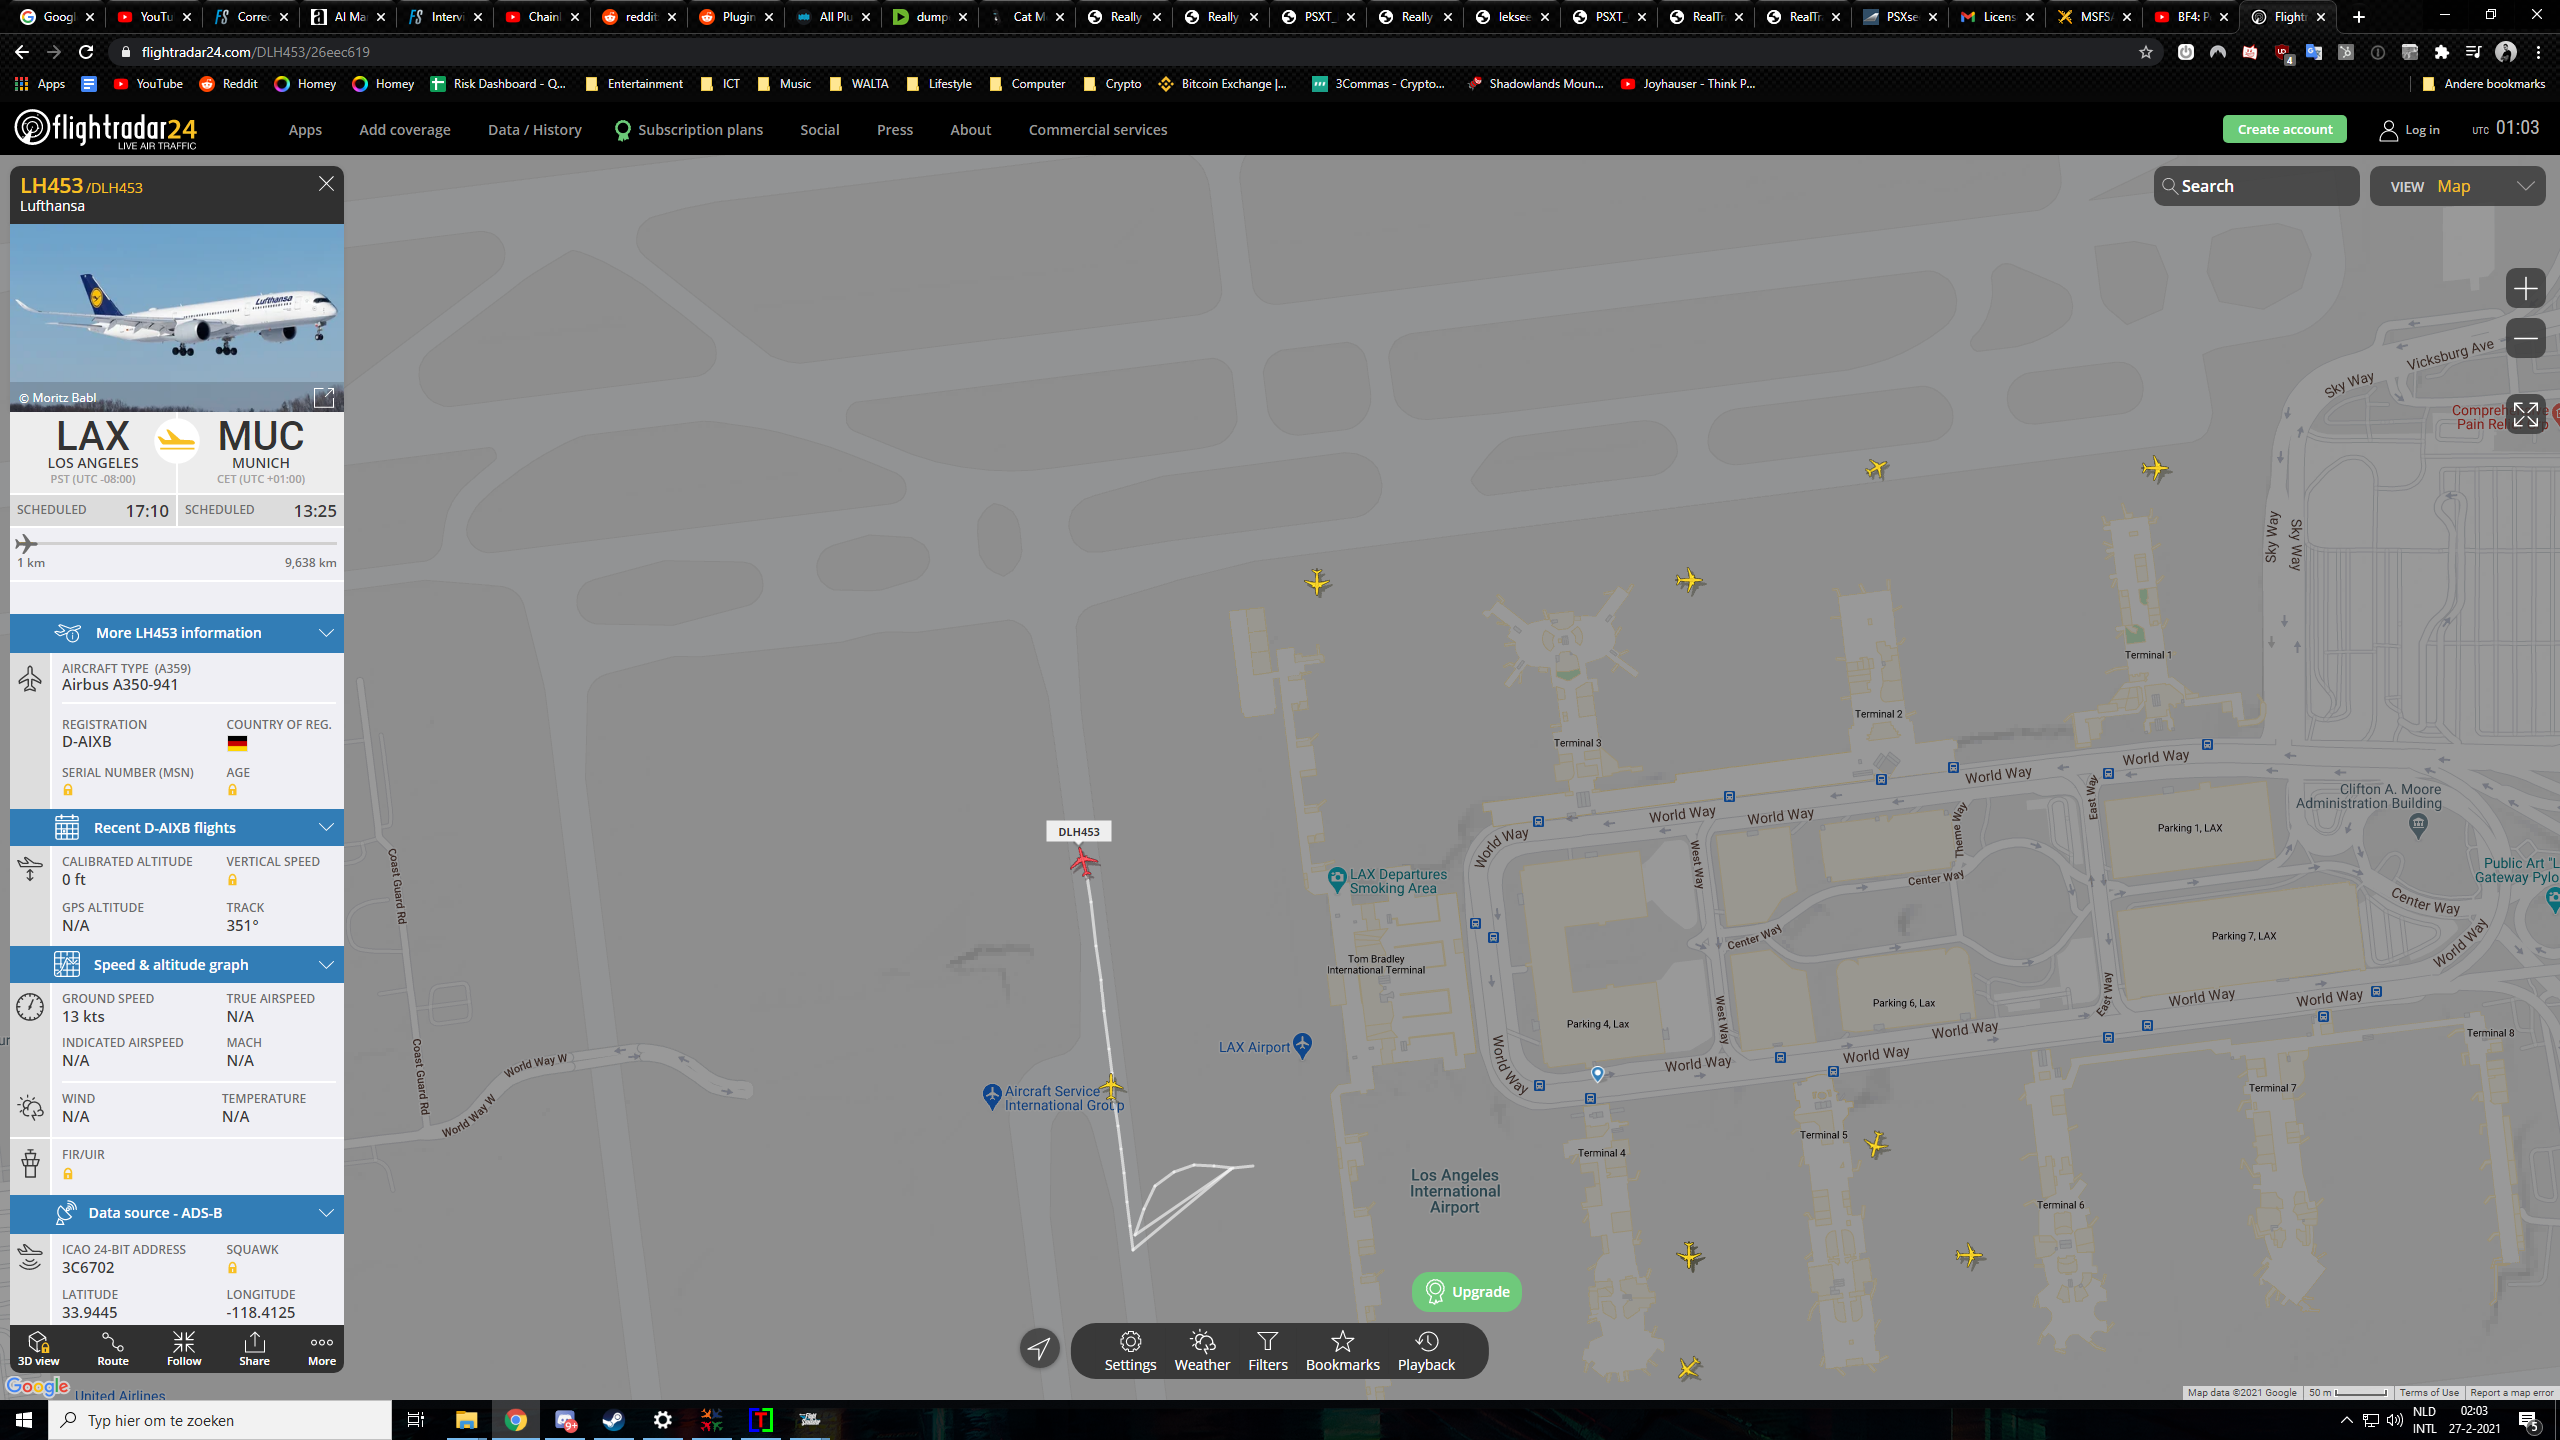Image resolution: width=2560 pixels, height=1440 pixels.
Task: Open the YouTube bookmark
Action: 148,84
